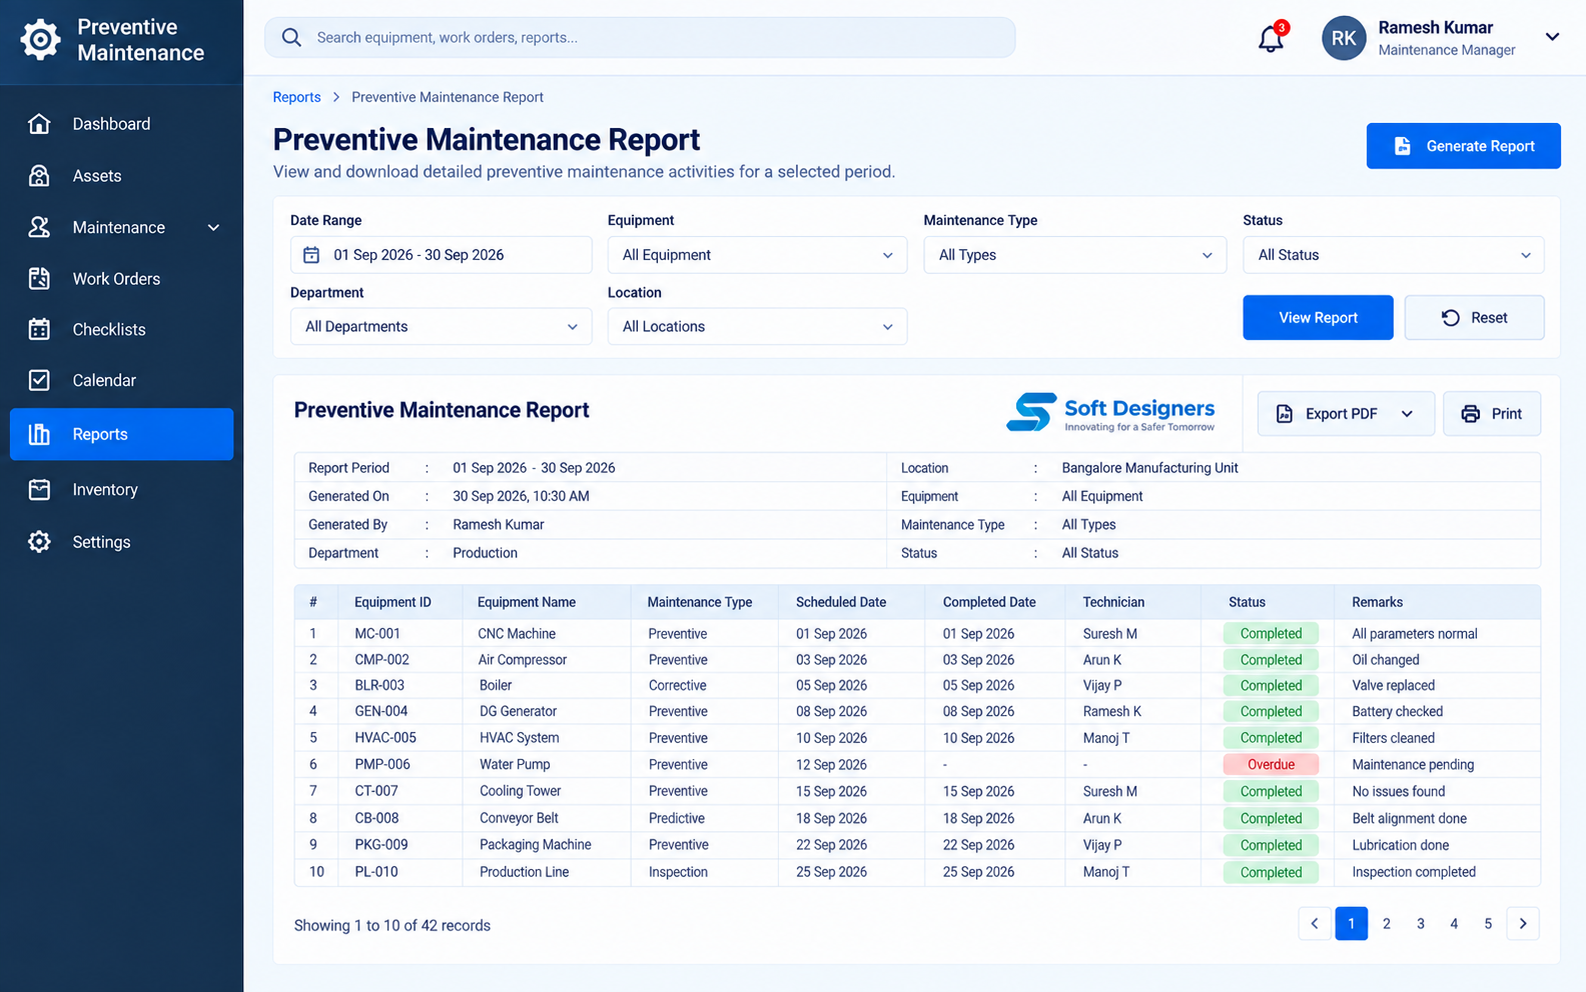The width and height of the screenshot is (1586, 992).
Task: Go to page 4 in pagination
Action: click(x=1454, y=924)
